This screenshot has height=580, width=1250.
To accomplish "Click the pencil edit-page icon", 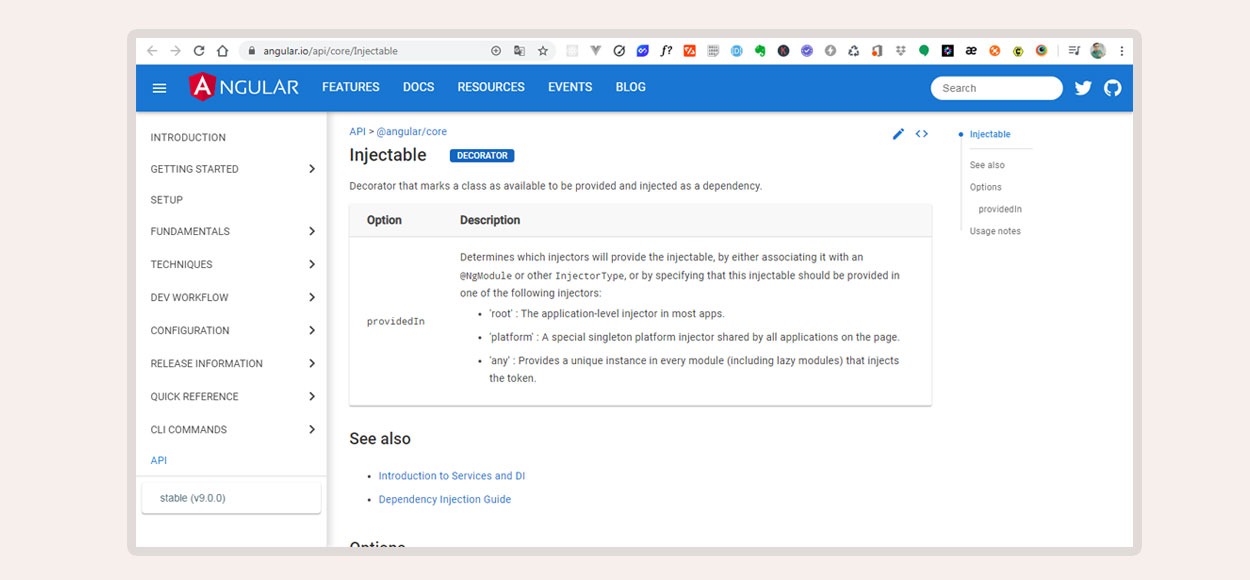I will pos(898,134).
